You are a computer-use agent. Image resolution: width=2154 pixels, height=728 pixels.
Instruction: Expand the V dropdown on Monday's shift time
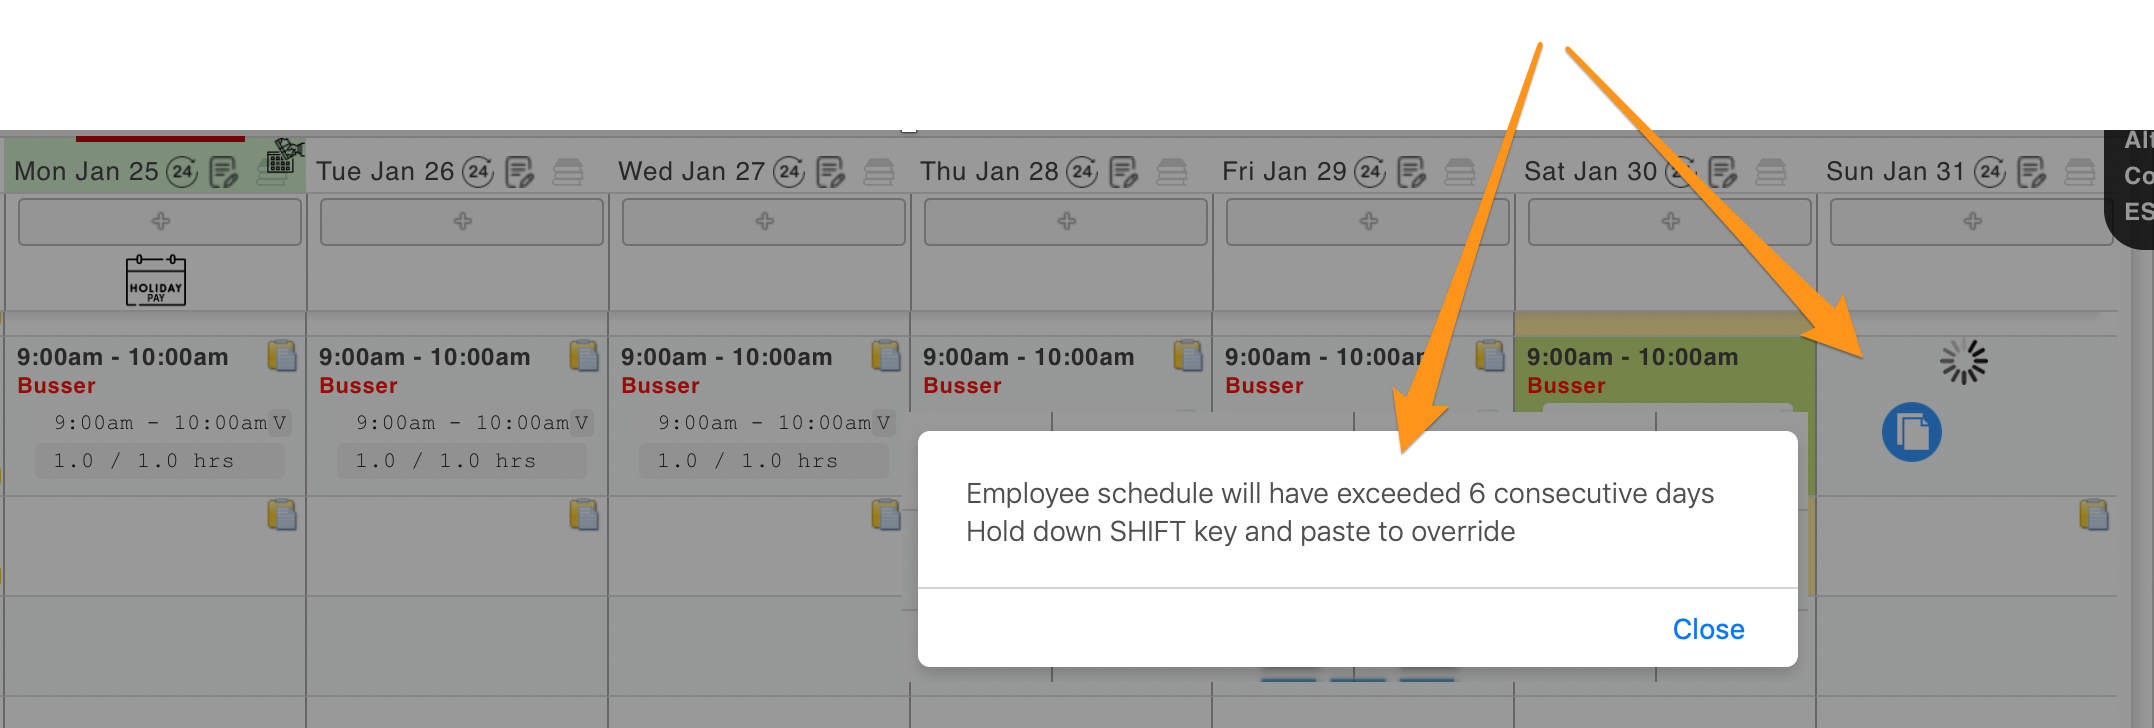coord(279,423)
